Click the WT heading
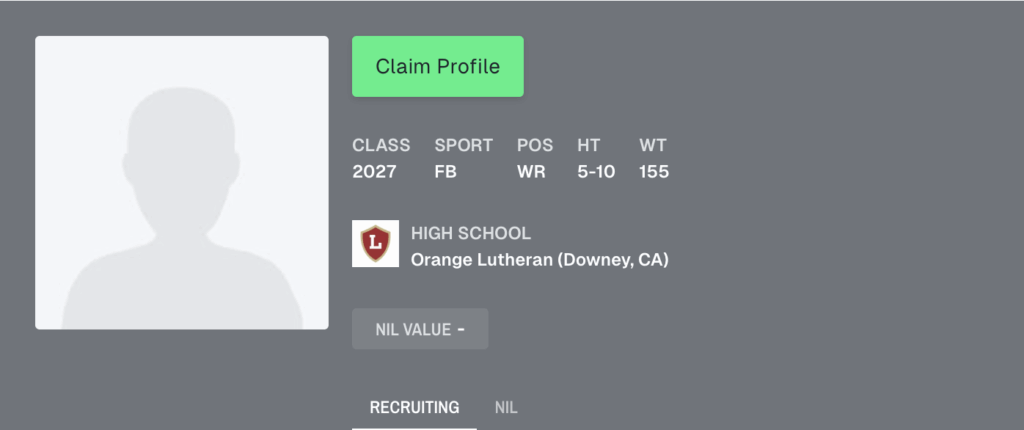The width and height of the screenshot is (1024, 430). [x=652, y=145]
